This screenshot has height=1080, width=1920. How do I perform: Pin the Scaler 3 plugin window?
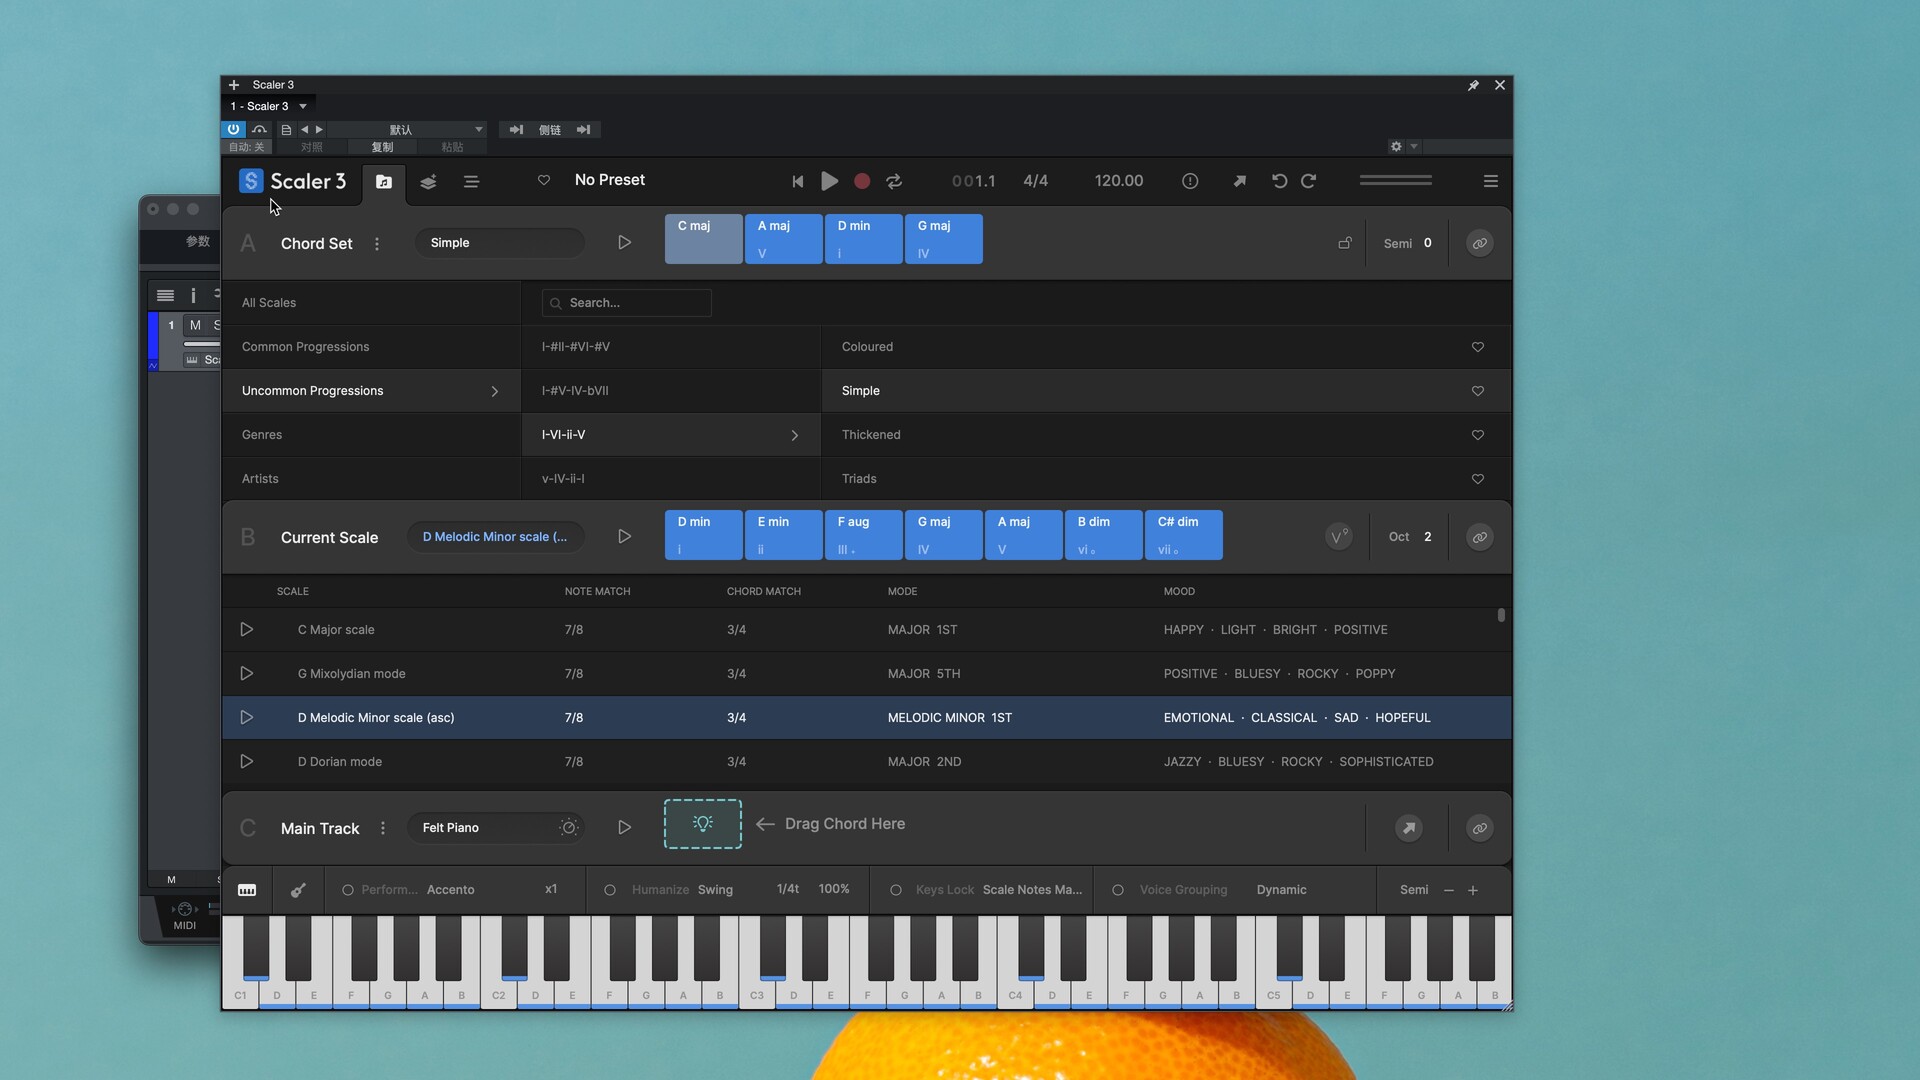1473,86
